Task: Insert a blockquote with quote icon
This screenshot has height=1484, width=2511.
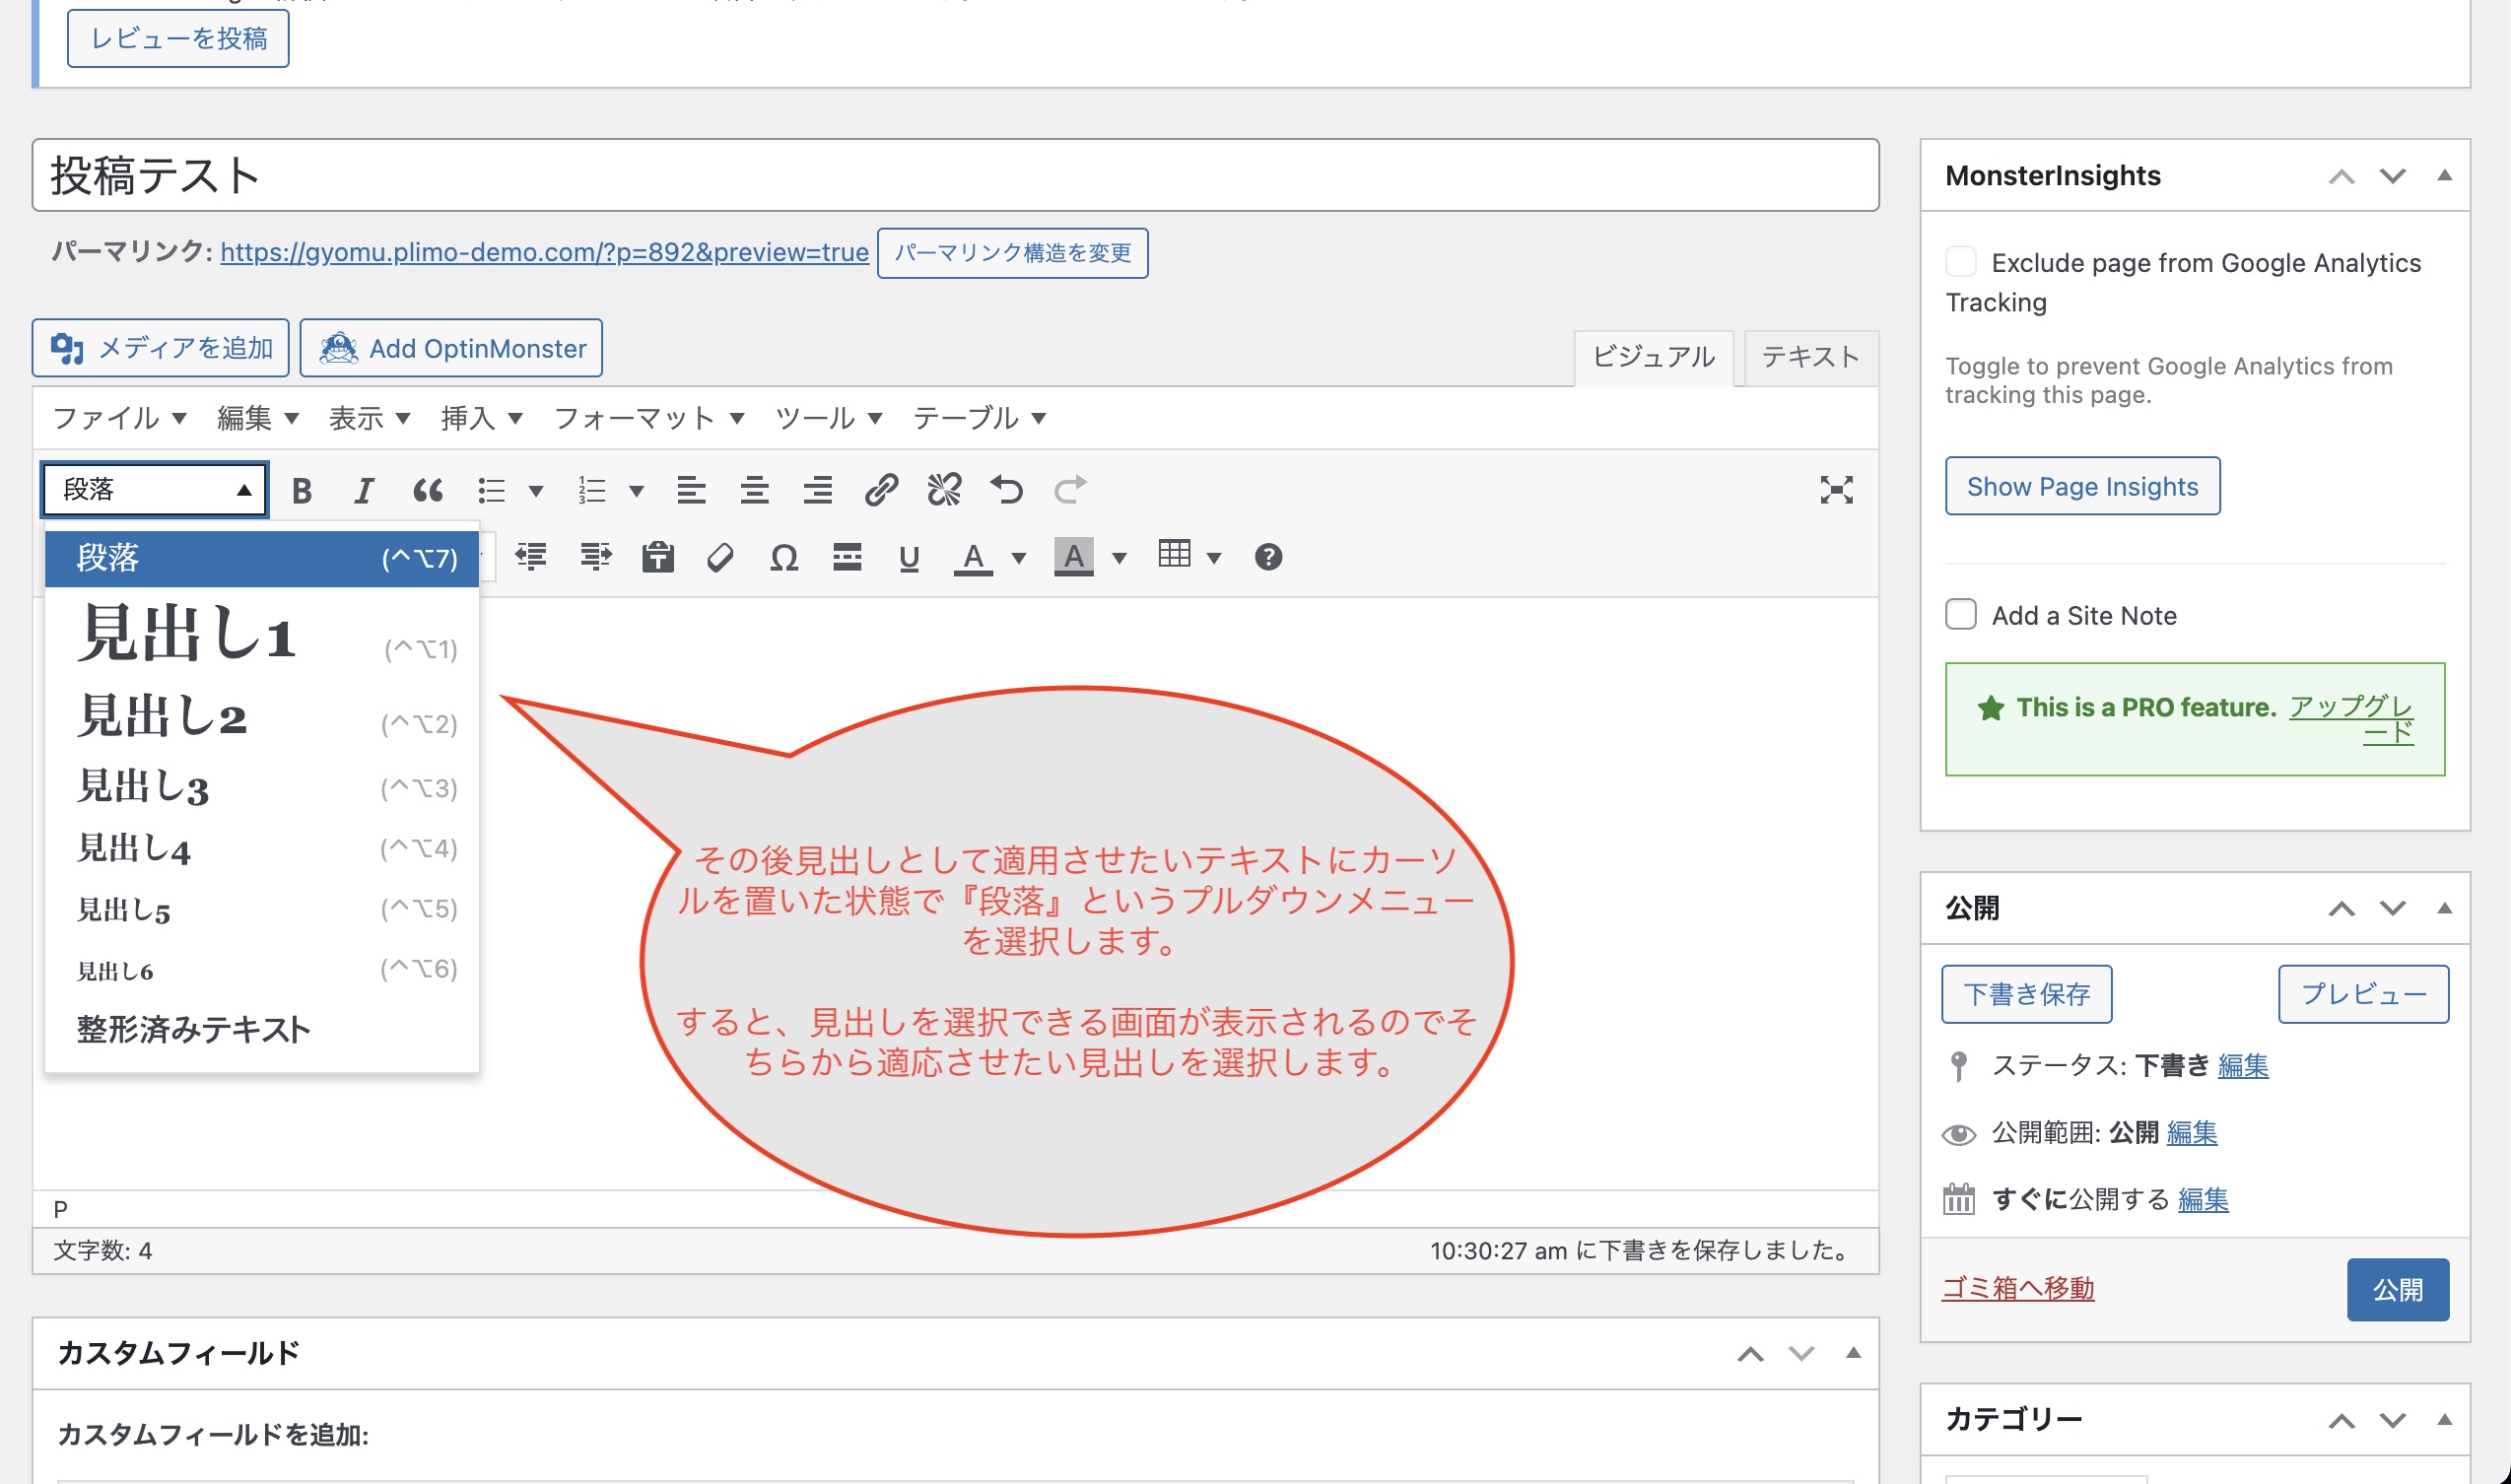Action: (428, 490)
